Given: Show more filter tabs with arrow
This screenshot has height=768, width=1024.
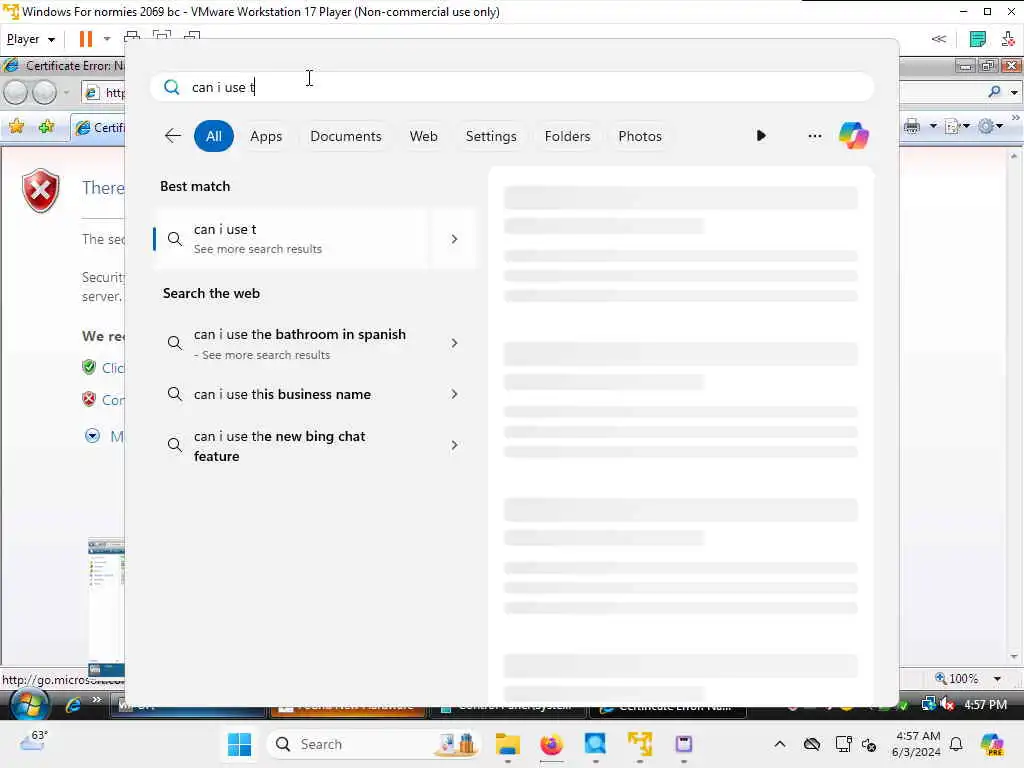Looking at the screenshot, I should [x=761, y=136].
